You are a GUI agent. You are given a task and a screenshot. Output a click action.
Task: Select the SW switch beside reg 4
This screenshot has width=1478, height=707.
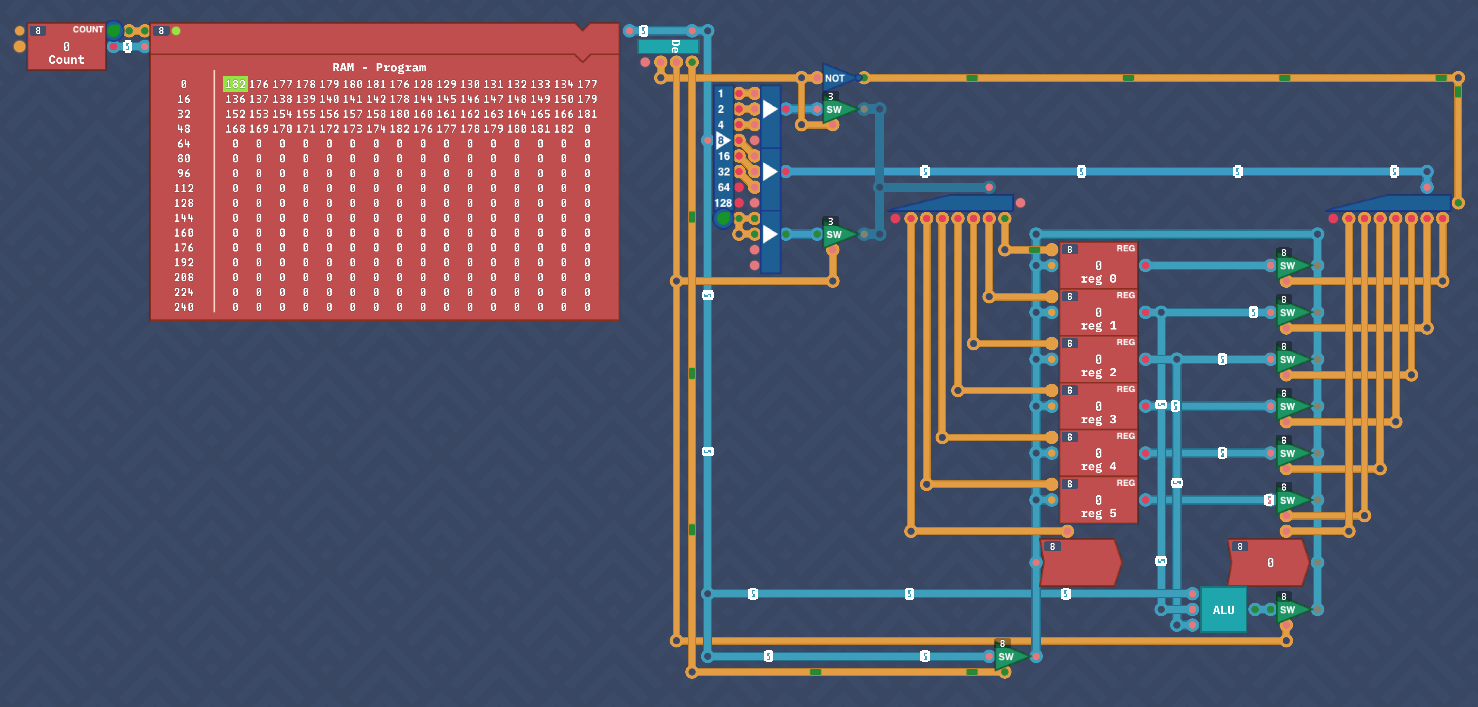1292,453
